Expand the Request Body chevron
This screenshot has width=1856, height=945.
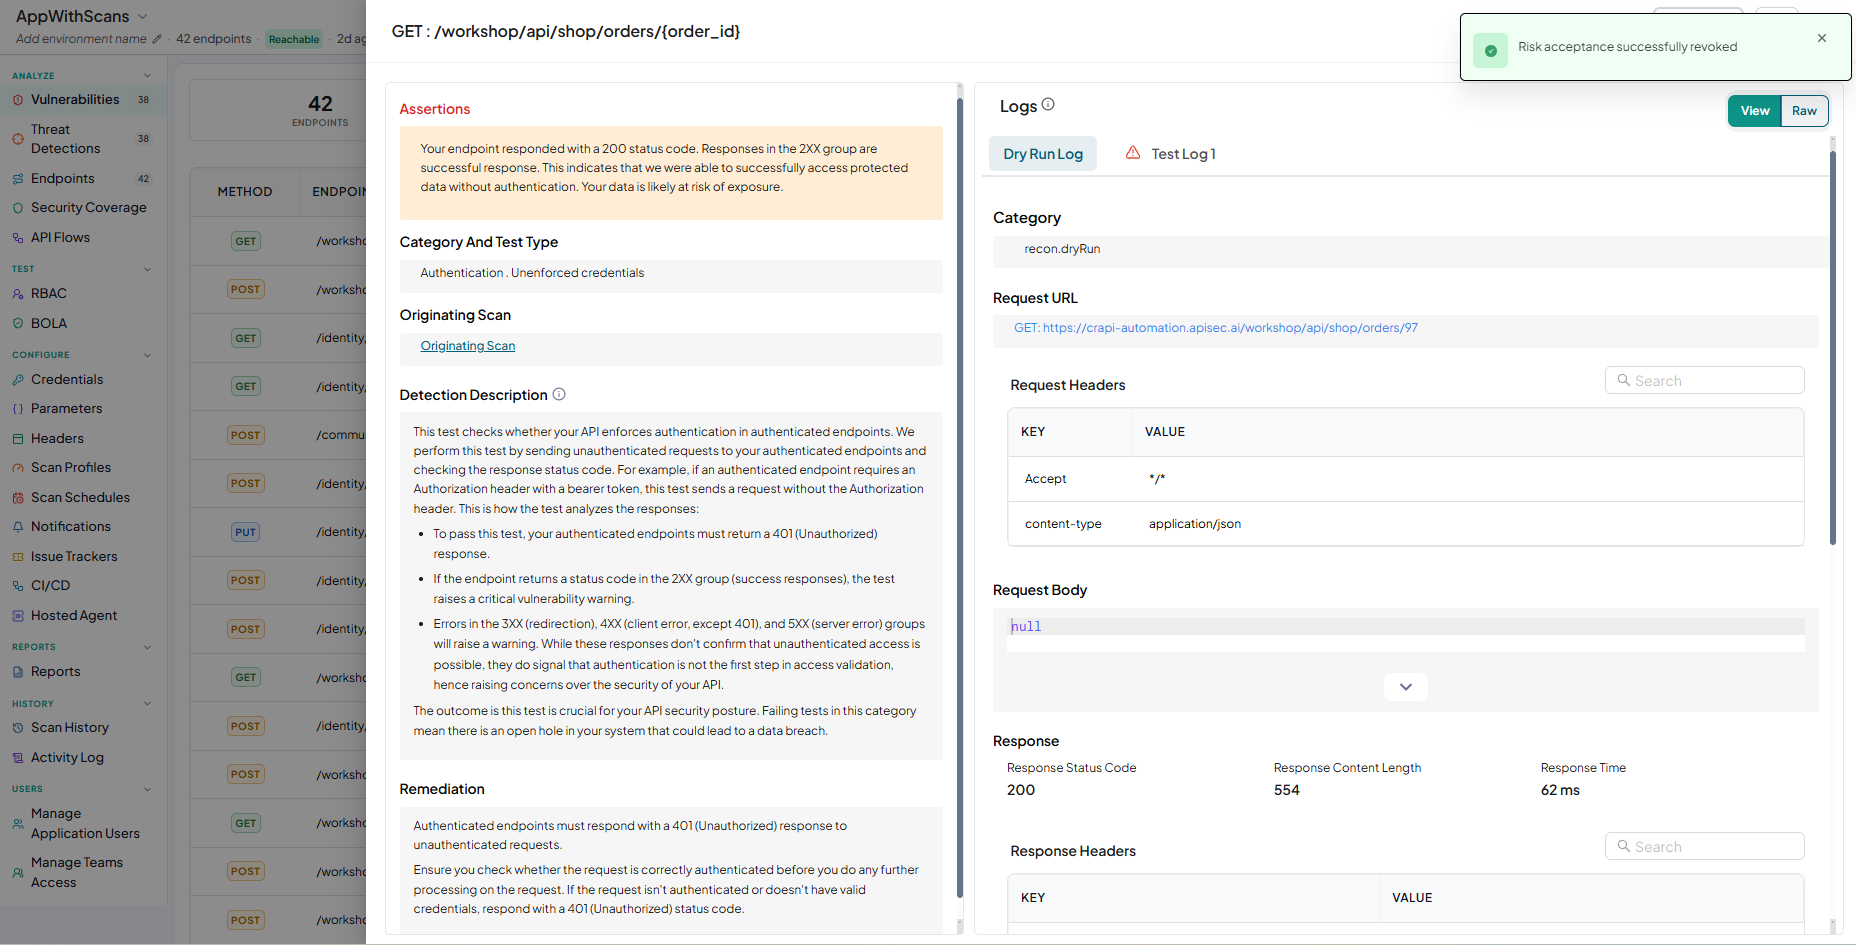(x=1406, y=687)
